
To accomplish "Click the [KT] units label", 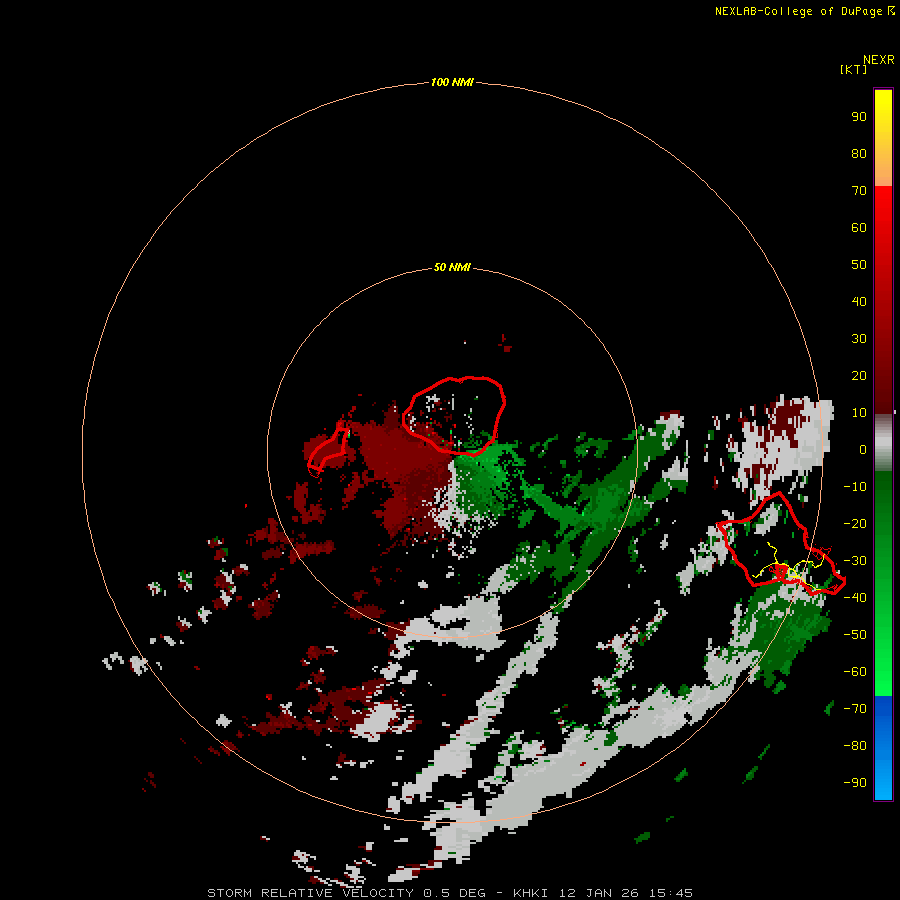I will [x=853, y=69].
